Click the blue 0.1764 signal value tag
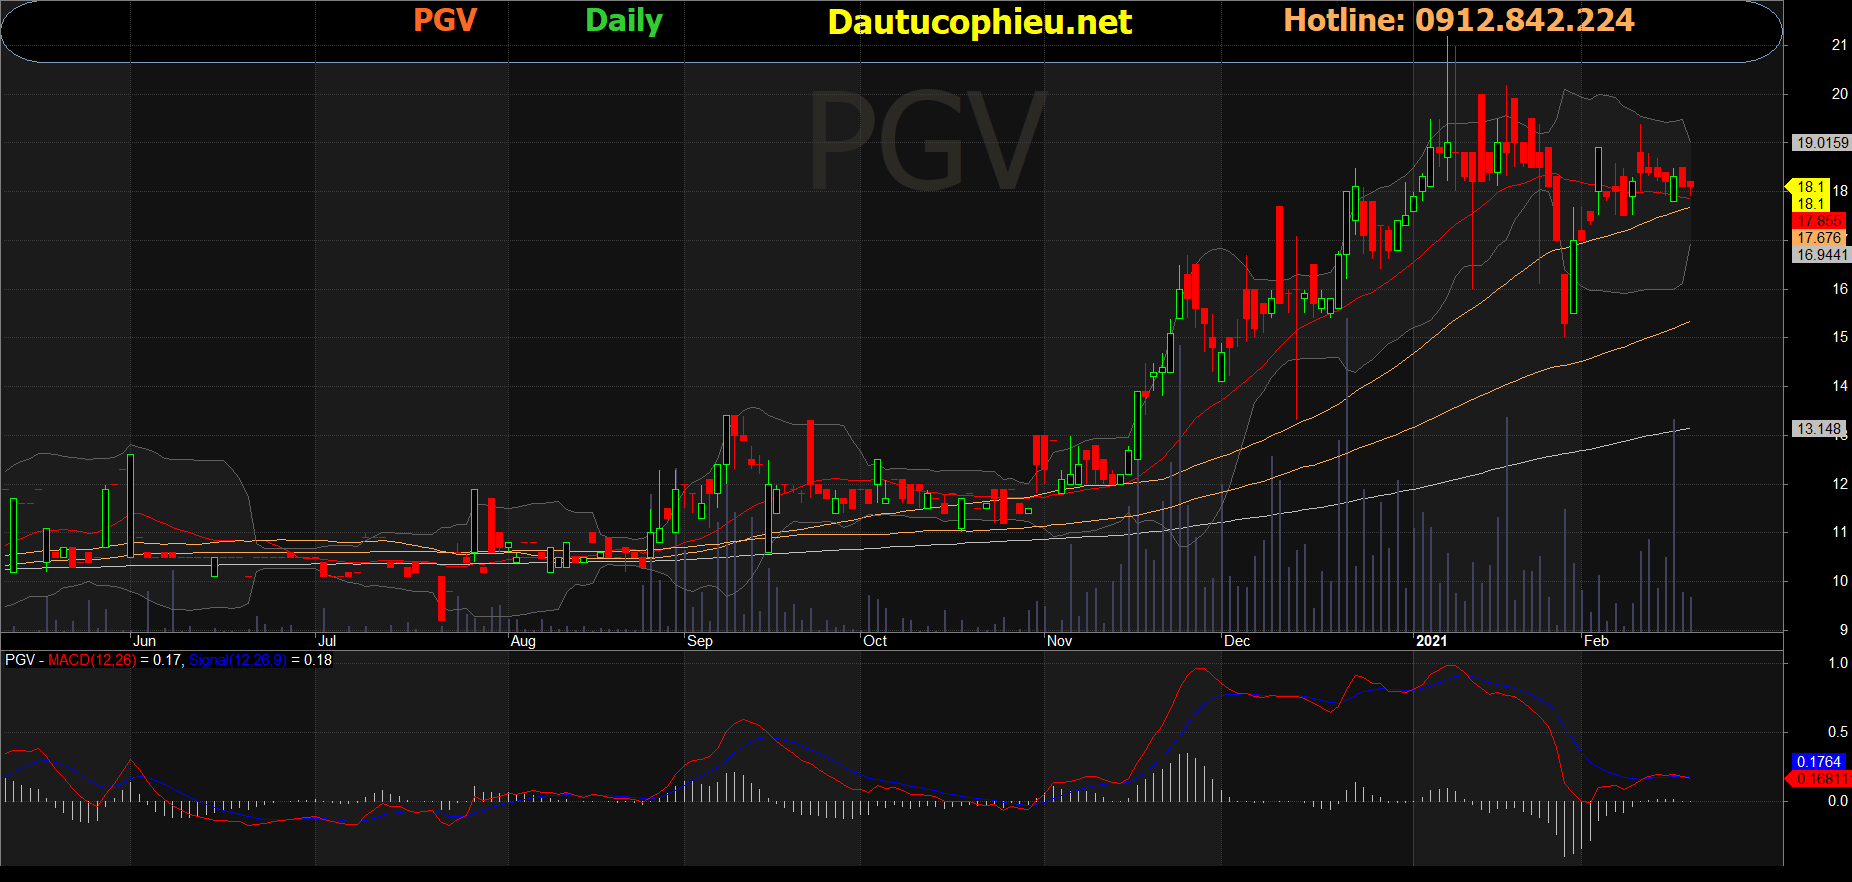 [1818, 762]
